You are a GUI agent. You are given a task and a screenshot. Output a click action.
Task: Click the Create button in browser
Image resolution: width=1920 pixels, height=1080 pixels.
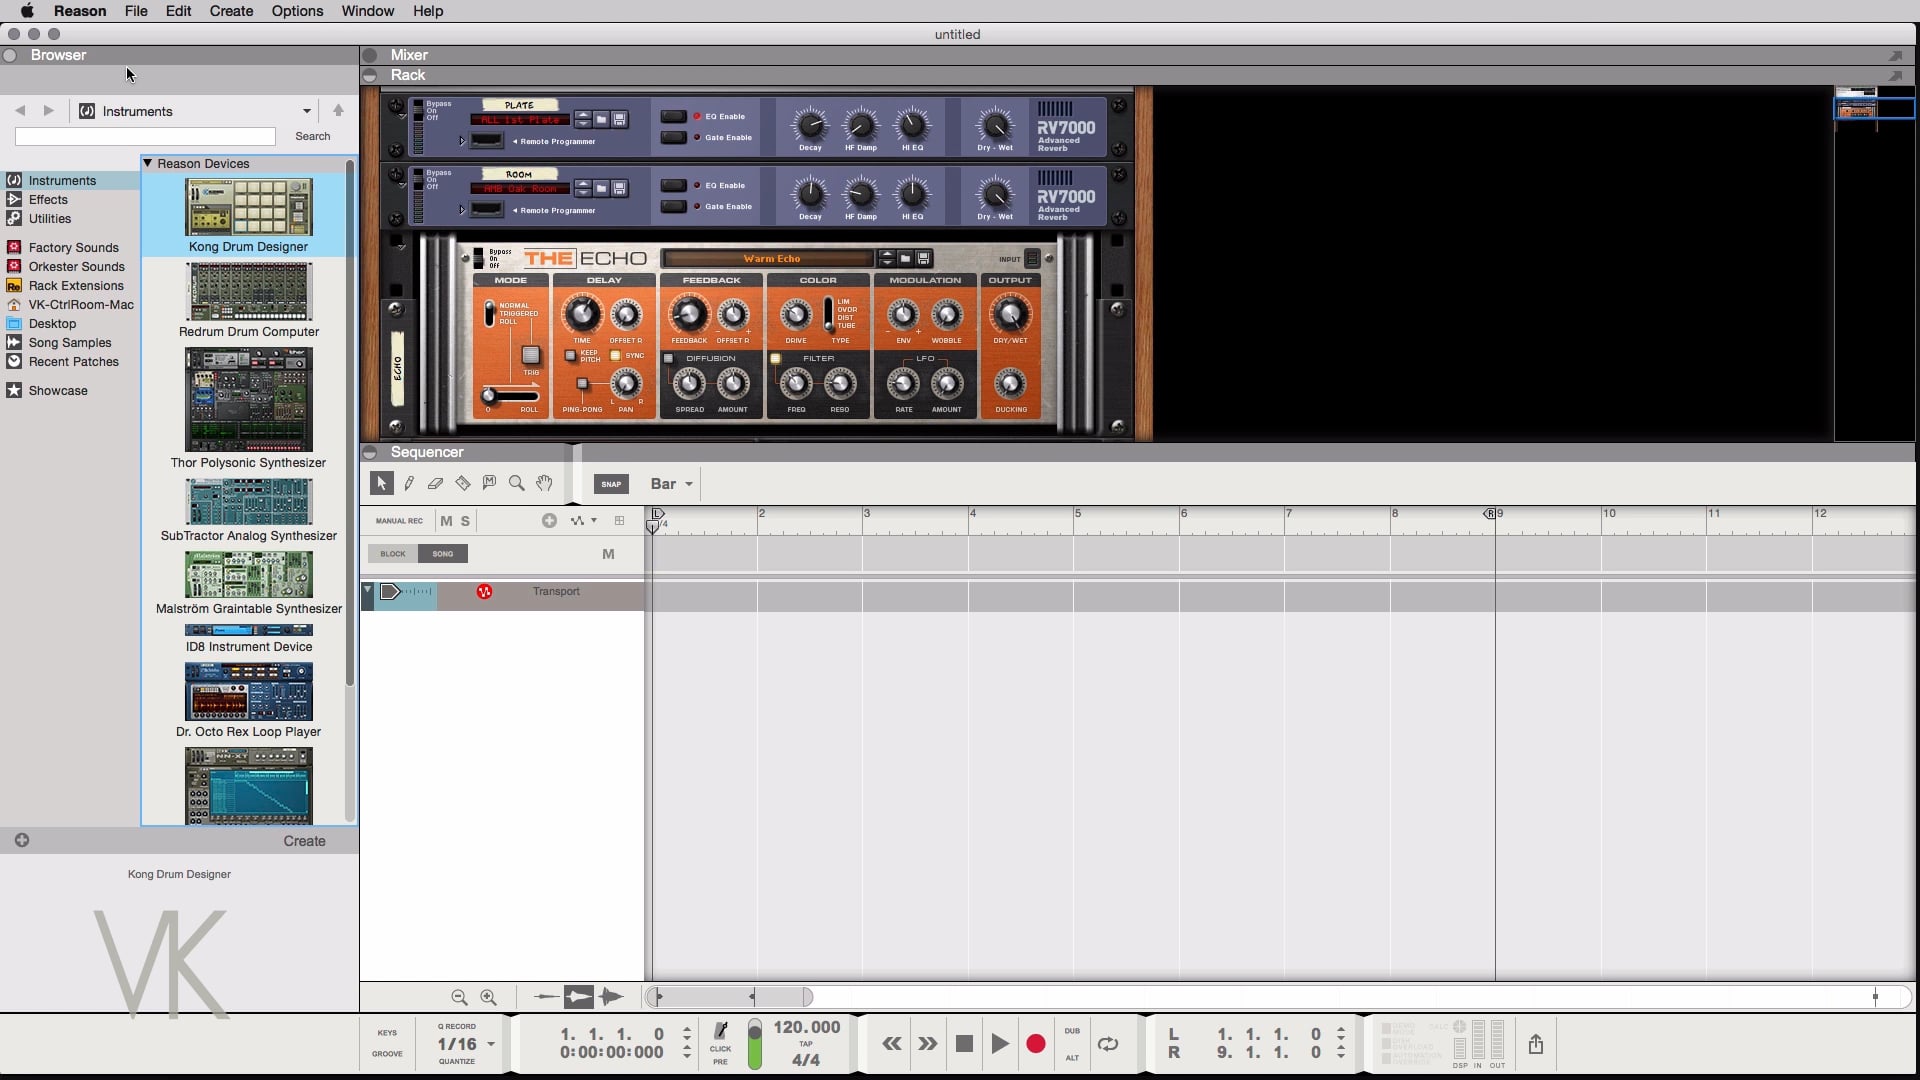point(304,841)
